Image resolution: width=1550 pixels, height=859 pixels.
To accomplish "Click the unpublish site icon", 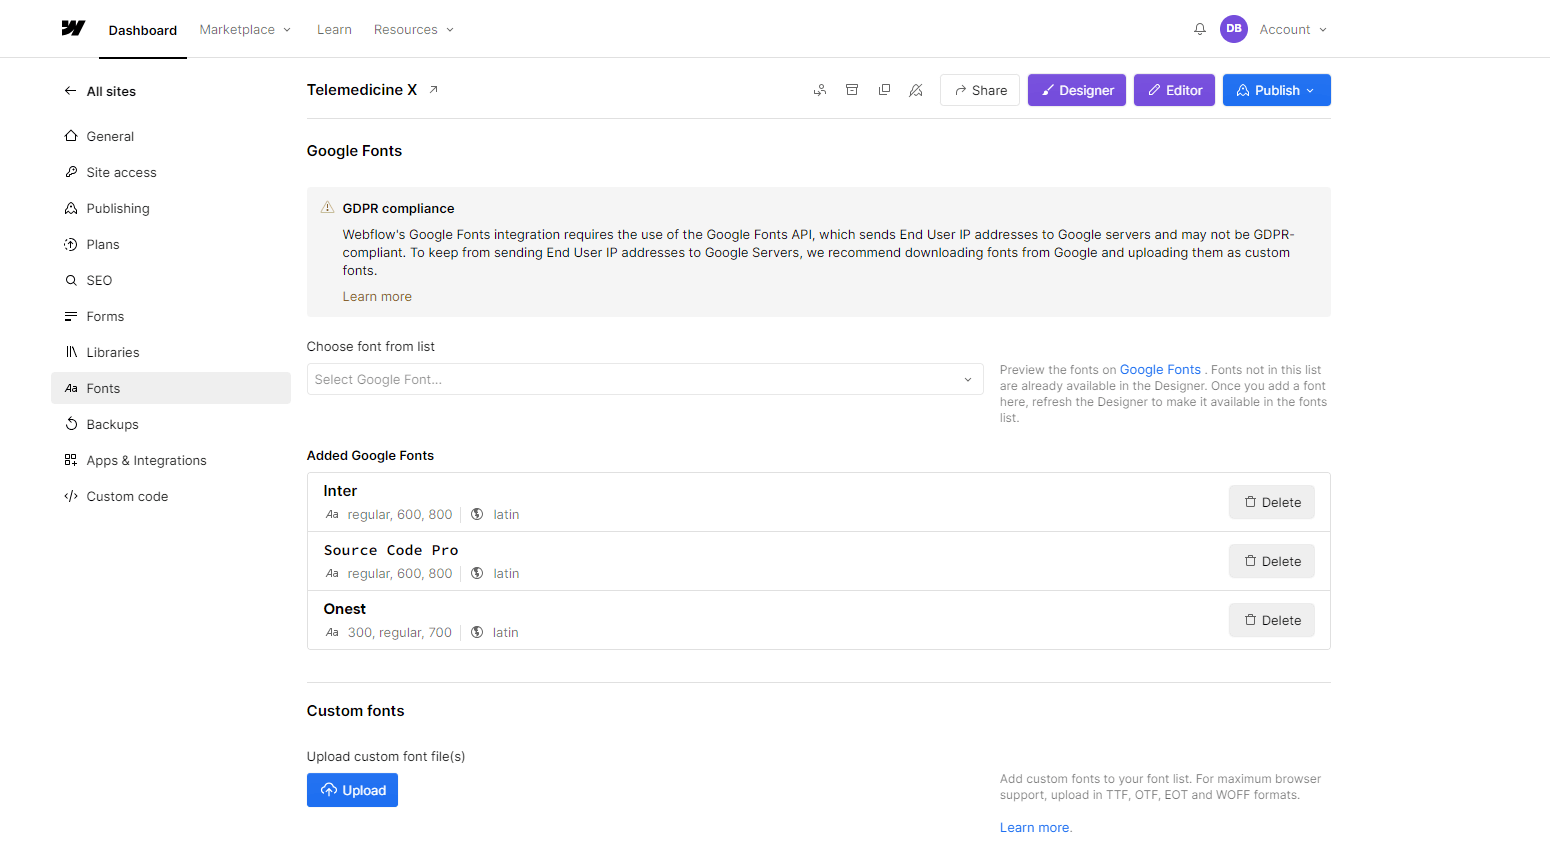I will click(x=916, y=90).
